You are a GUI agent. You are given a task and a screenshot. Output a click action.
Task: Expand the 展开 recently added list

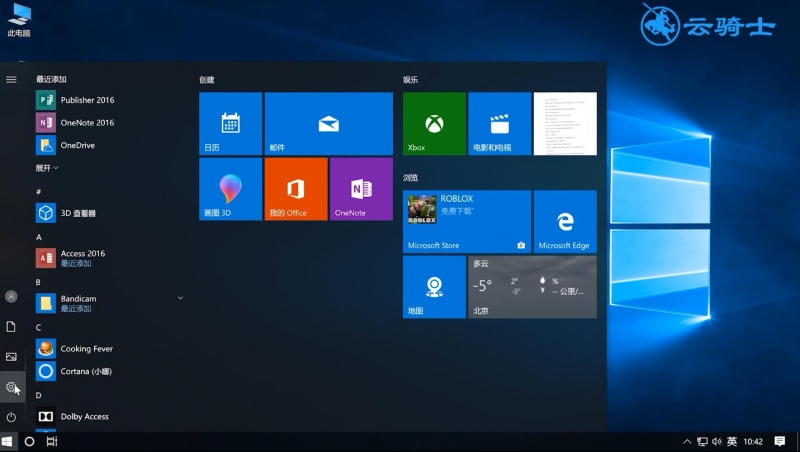[x=47, y=168]
